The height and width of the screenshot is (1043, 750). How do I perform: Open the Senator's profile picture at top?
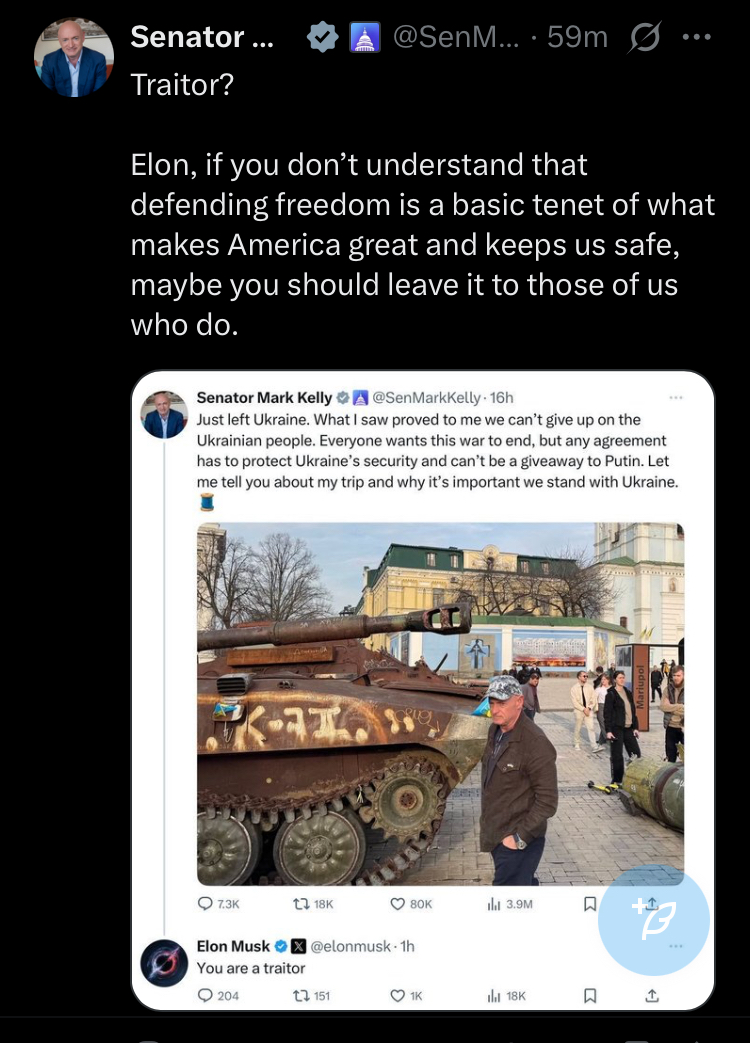tap(74, 57)
